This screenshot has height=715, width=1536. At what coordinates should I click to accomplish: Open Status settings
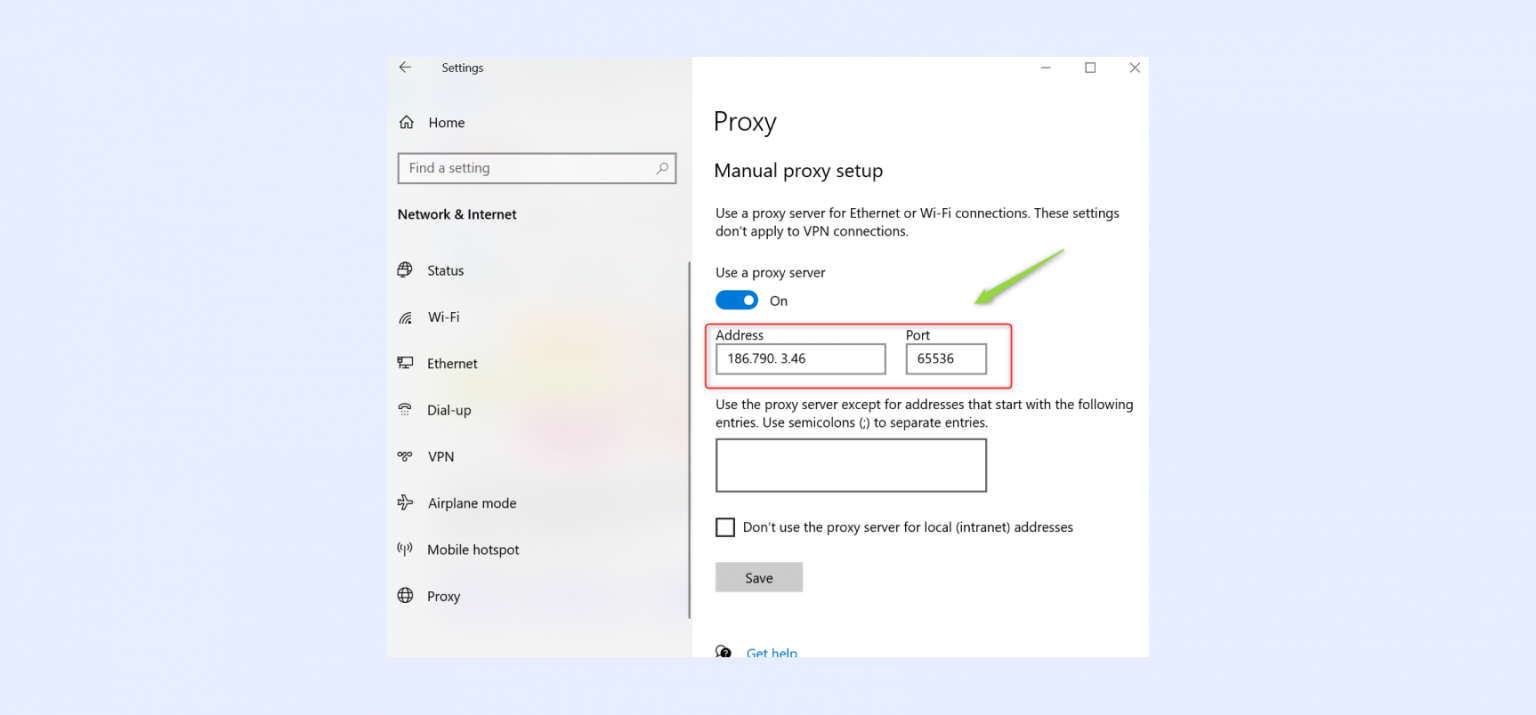445,270
